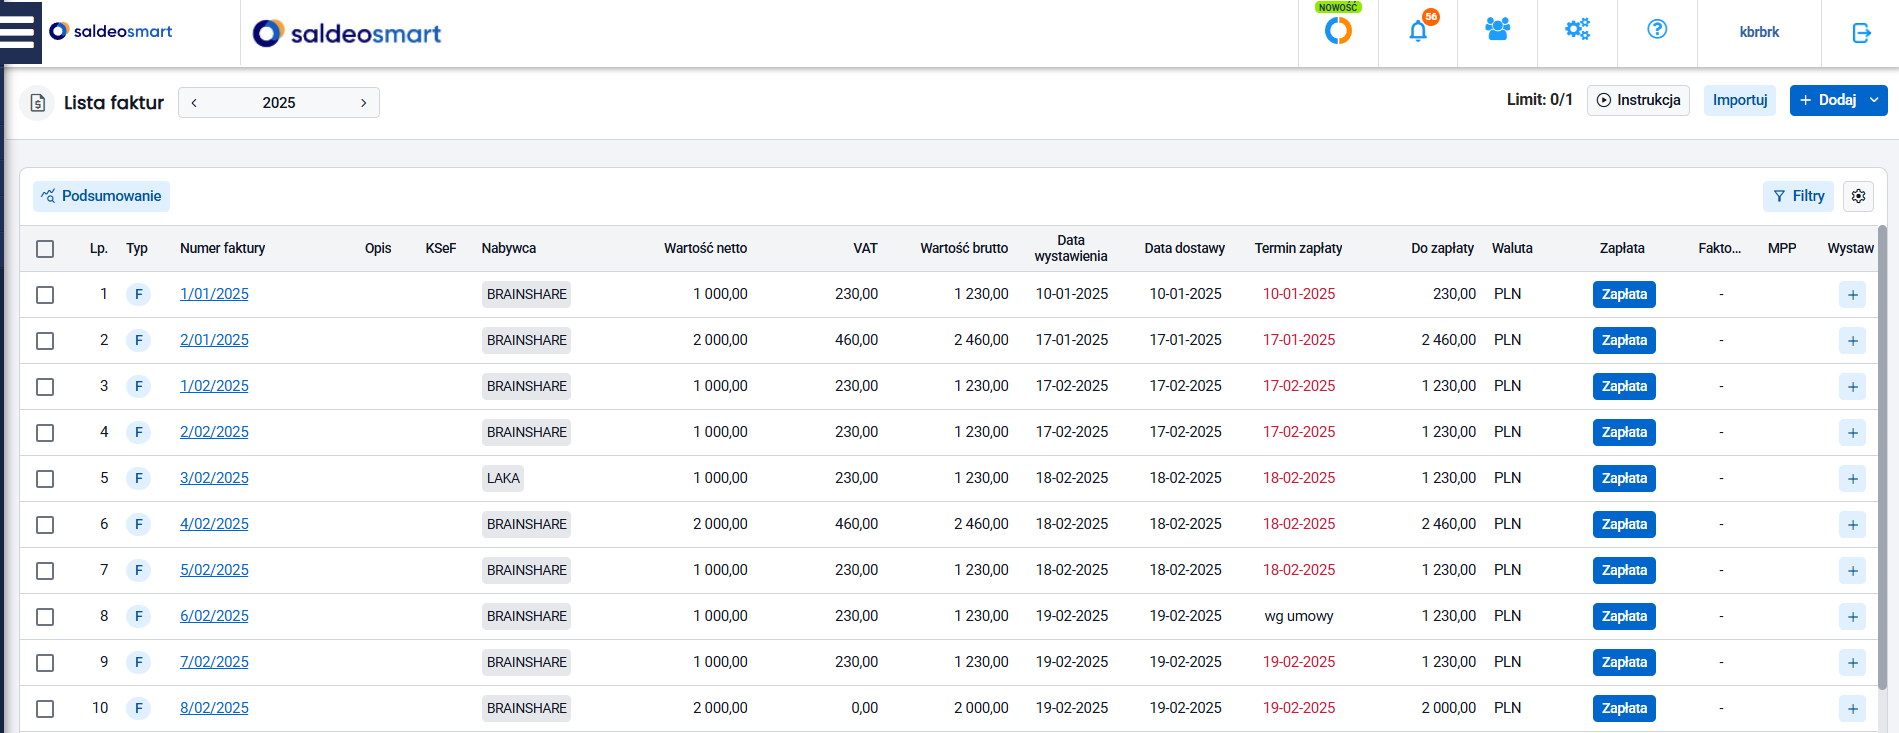Expand the Dodaj dropdown arrow
This screenshot has height=733, width=1899.
[x=1874, y=100]
